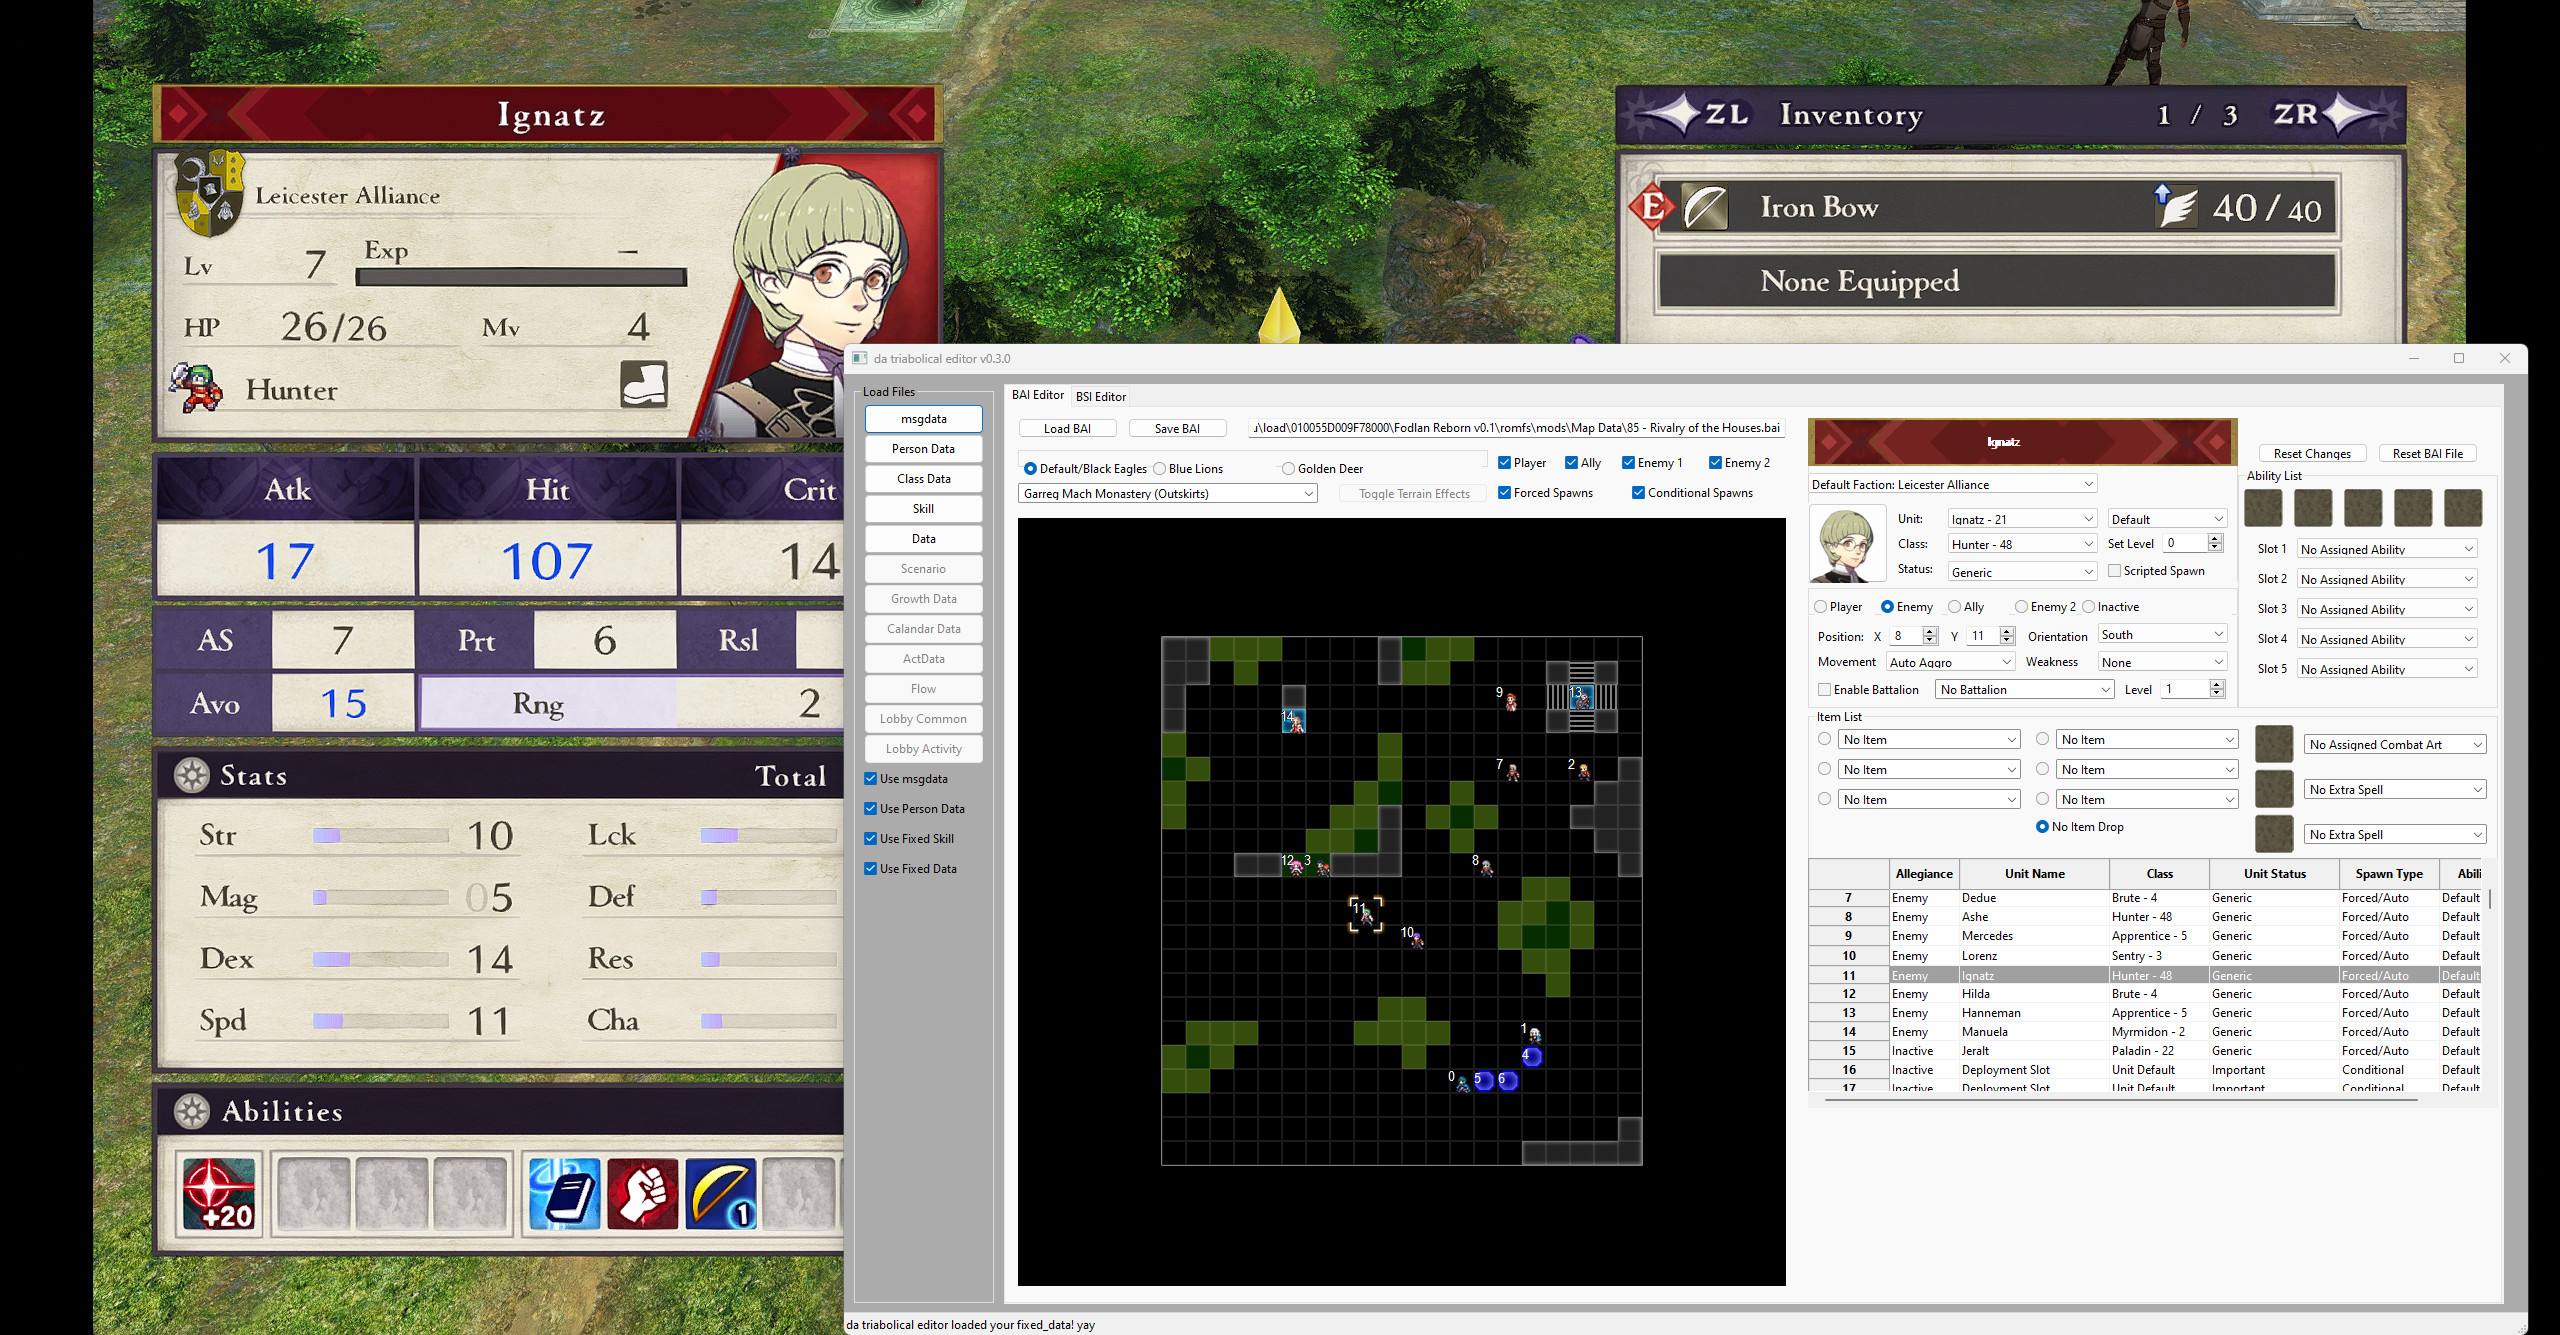This screenshot has height=1335, width=2560.
Task: Click the Save BAI button
Action: tap(1177, 427)
